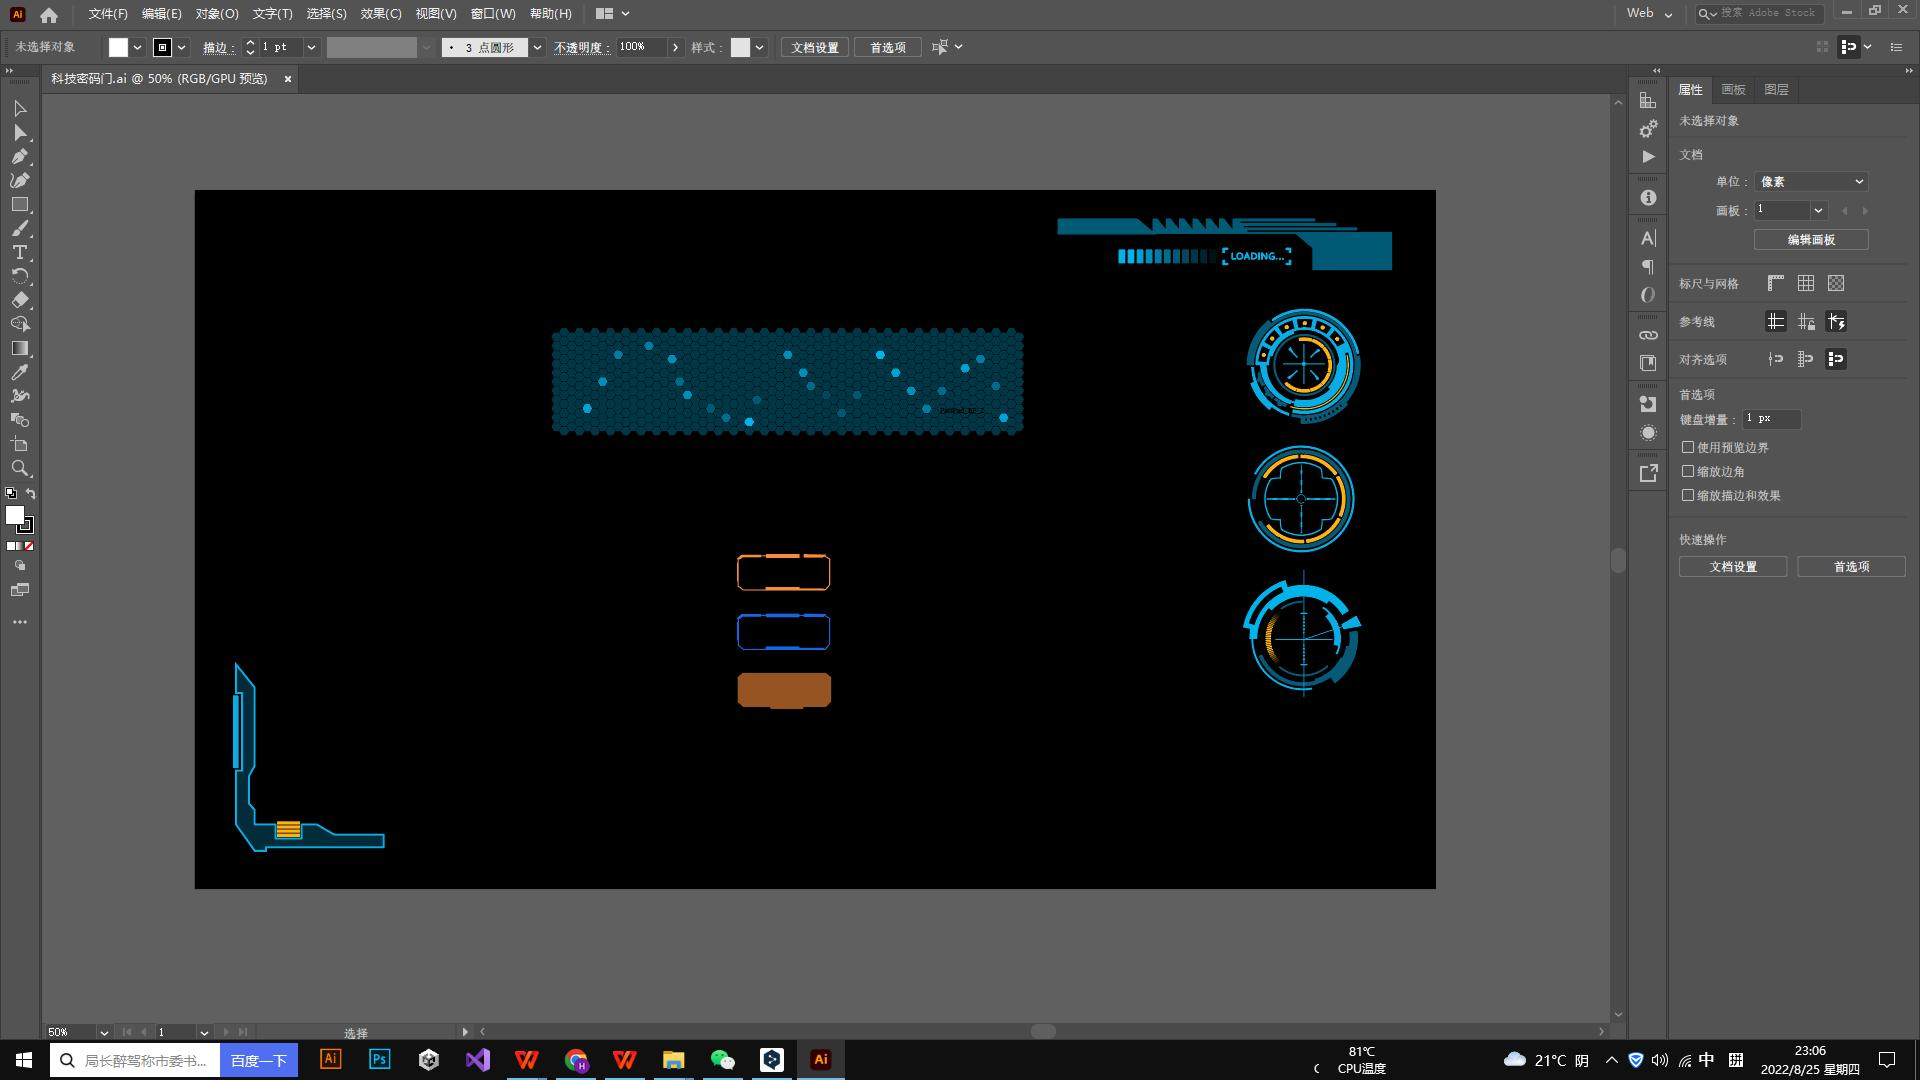Screen dimensions: 1920x1080
Task: Open the collapsed Paragraph panel icon
Action: pyautogui.click(x=1648, y=266)
